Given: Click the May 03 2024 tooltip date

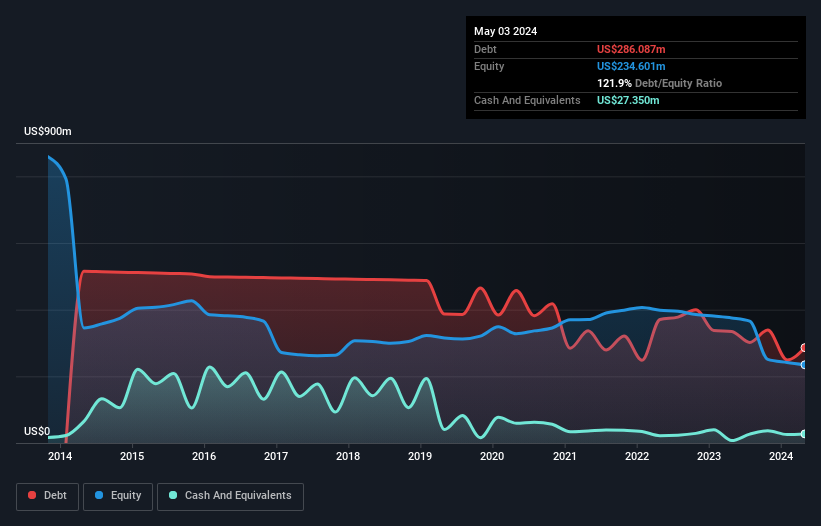Looking at the screenshot, I should [x=505, y=31].
